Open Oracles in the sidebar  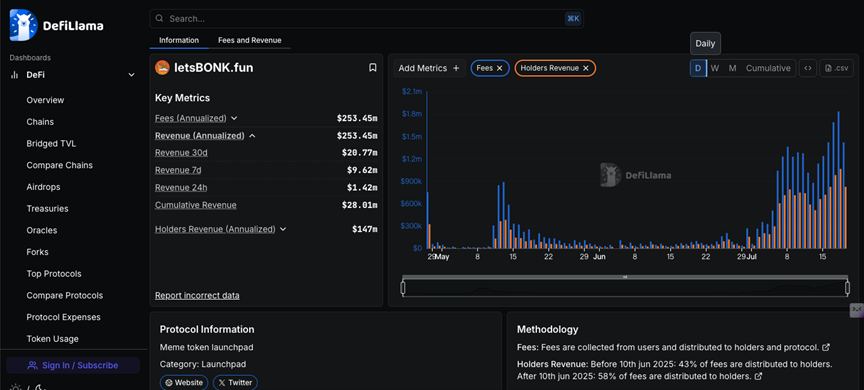click(42, 230)
